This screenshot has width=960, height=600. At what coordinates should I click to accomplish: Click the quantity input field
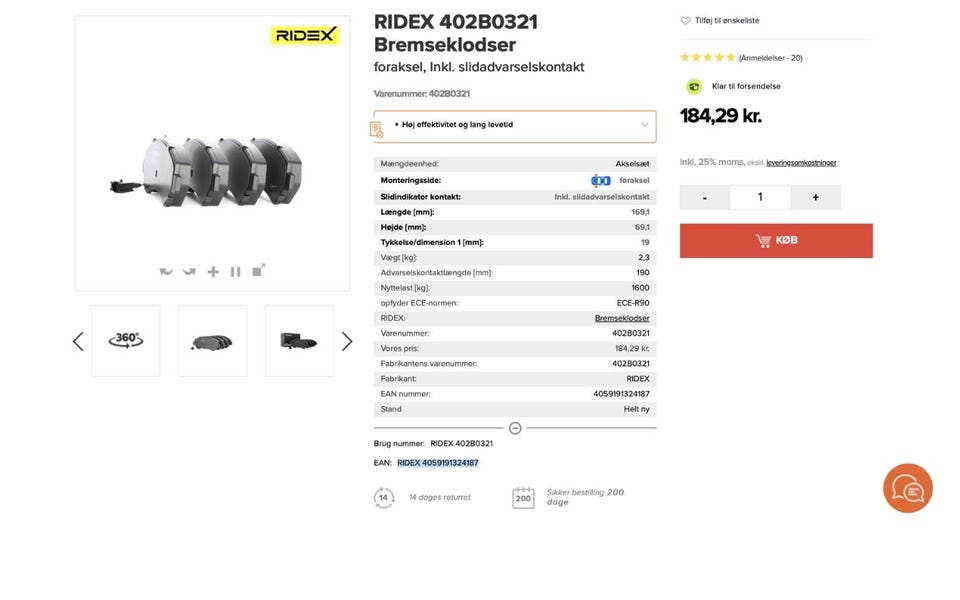pos(760,198)
